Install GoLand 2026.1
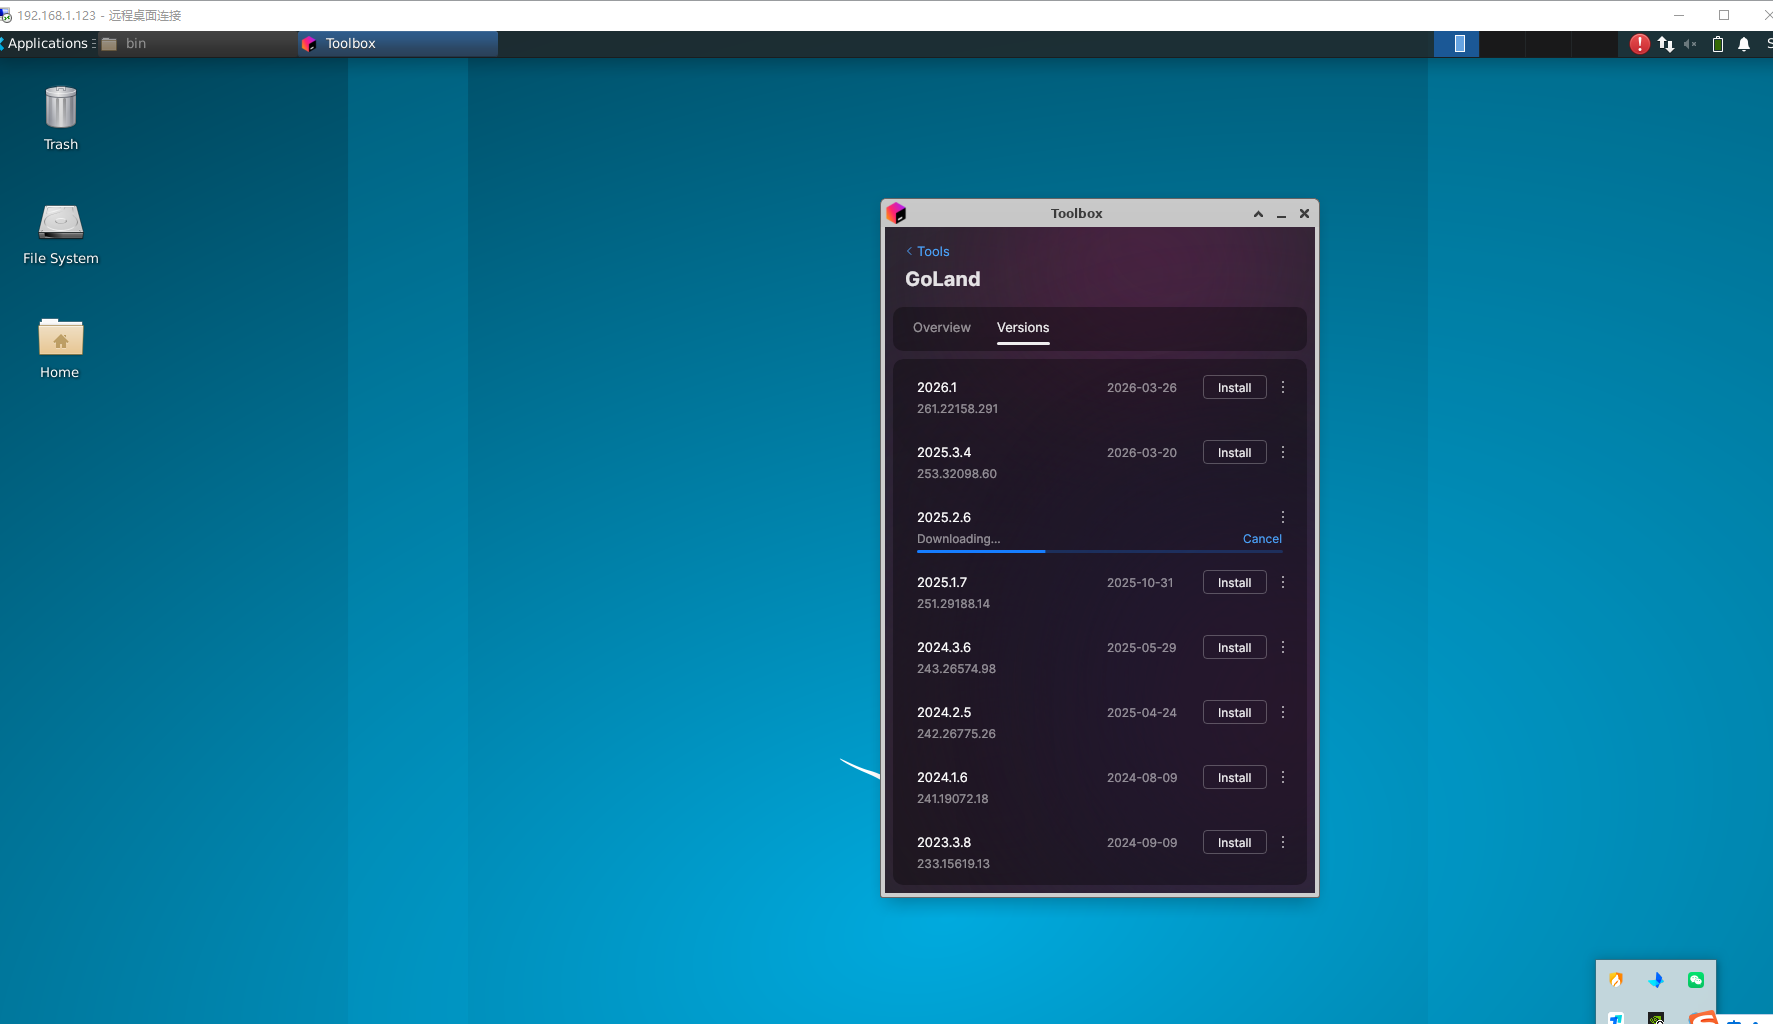1773x1024 pixels. [1234, 387]
